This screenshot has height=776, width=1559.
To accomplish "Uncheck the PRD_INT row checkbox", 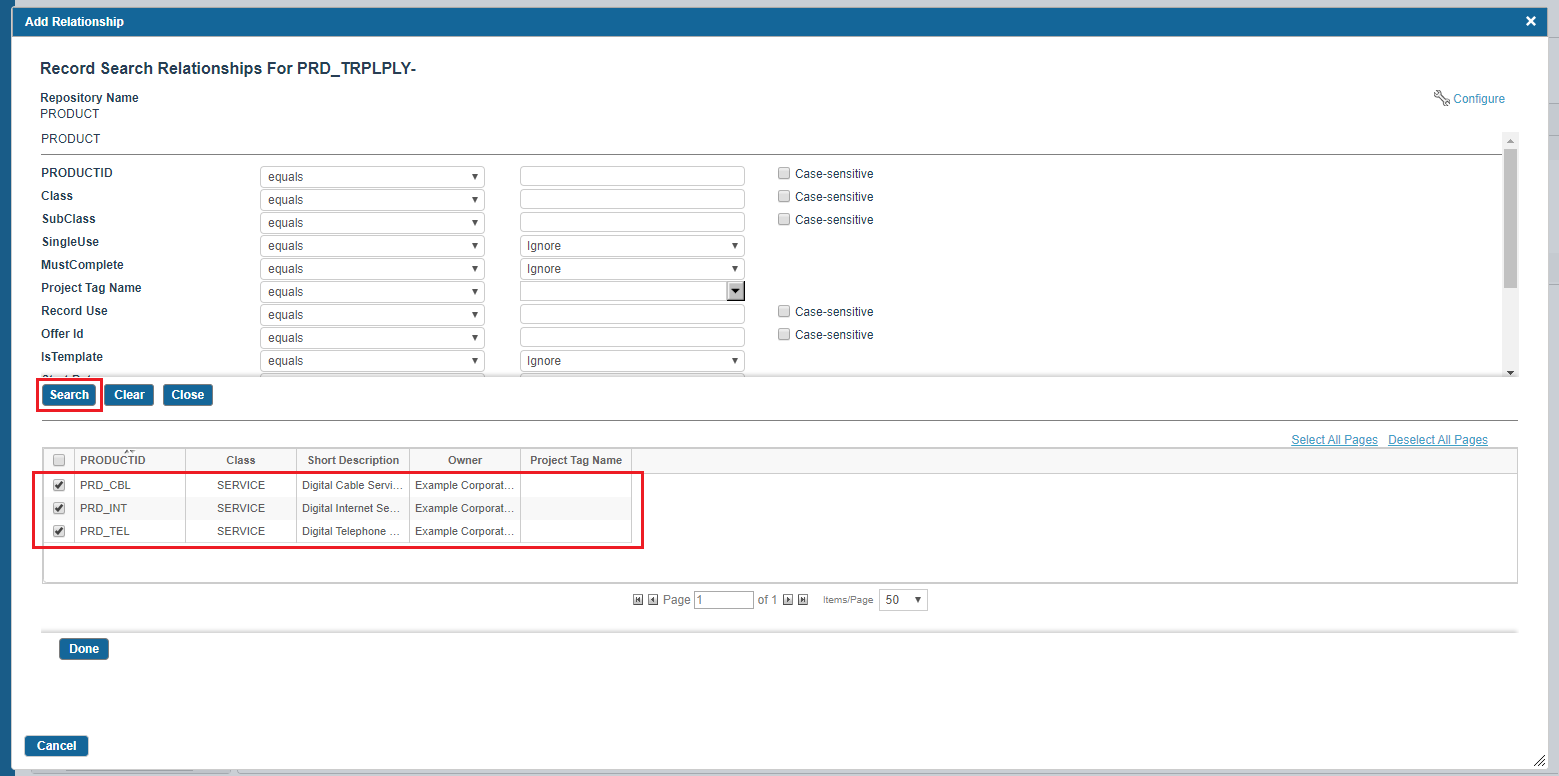I will coord(59,508).
